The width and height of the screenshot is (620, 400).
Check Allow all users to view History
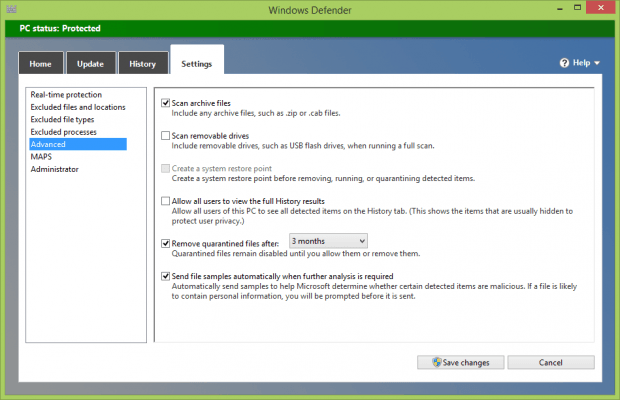(x=166, y=201)
